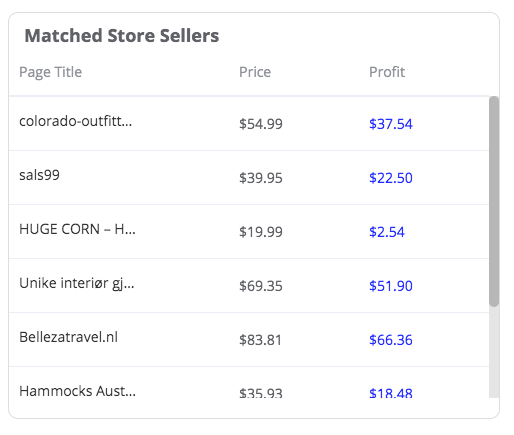Click the $54.99 price cell
The image size is (514, 435).
tap(261, 124)
